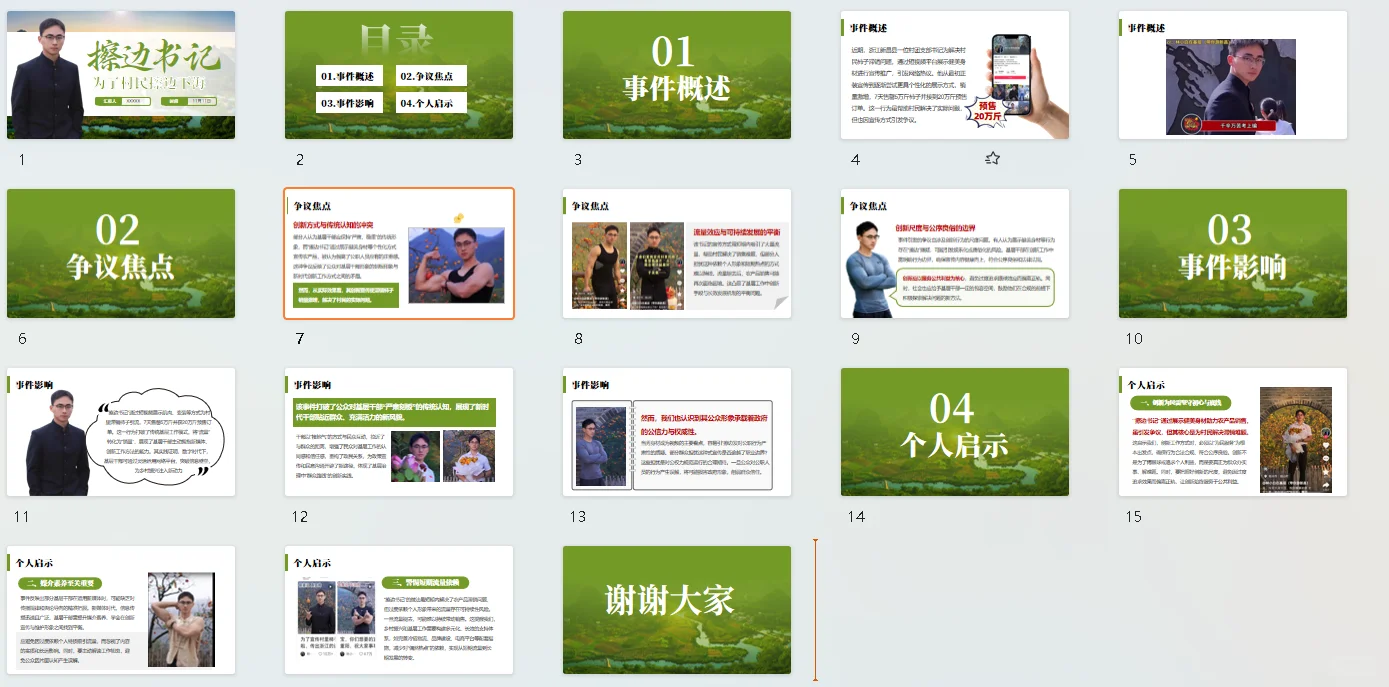Click slide number label 14
This screenshot has width=1389, height=687.
point(856,517)
